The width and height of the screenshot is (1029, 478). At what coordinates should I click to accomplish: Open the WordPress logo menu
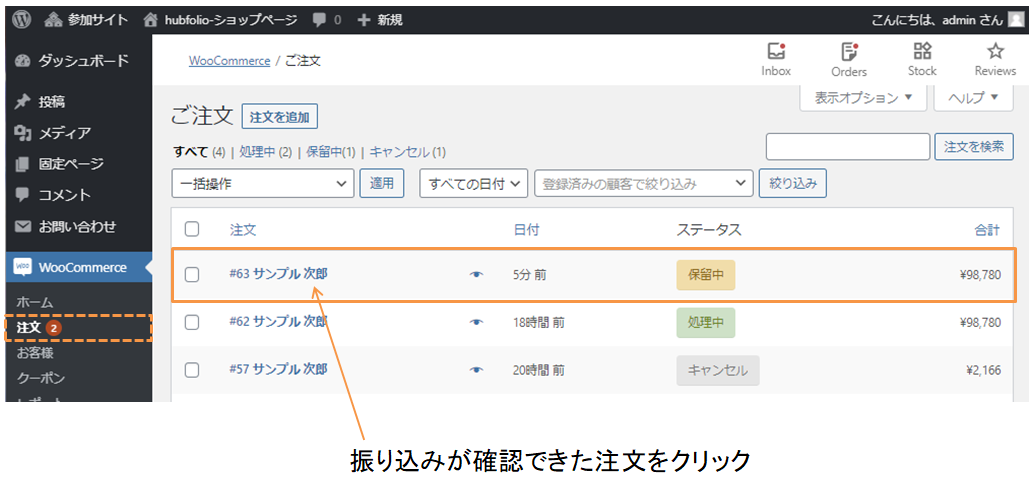point(21,20)
